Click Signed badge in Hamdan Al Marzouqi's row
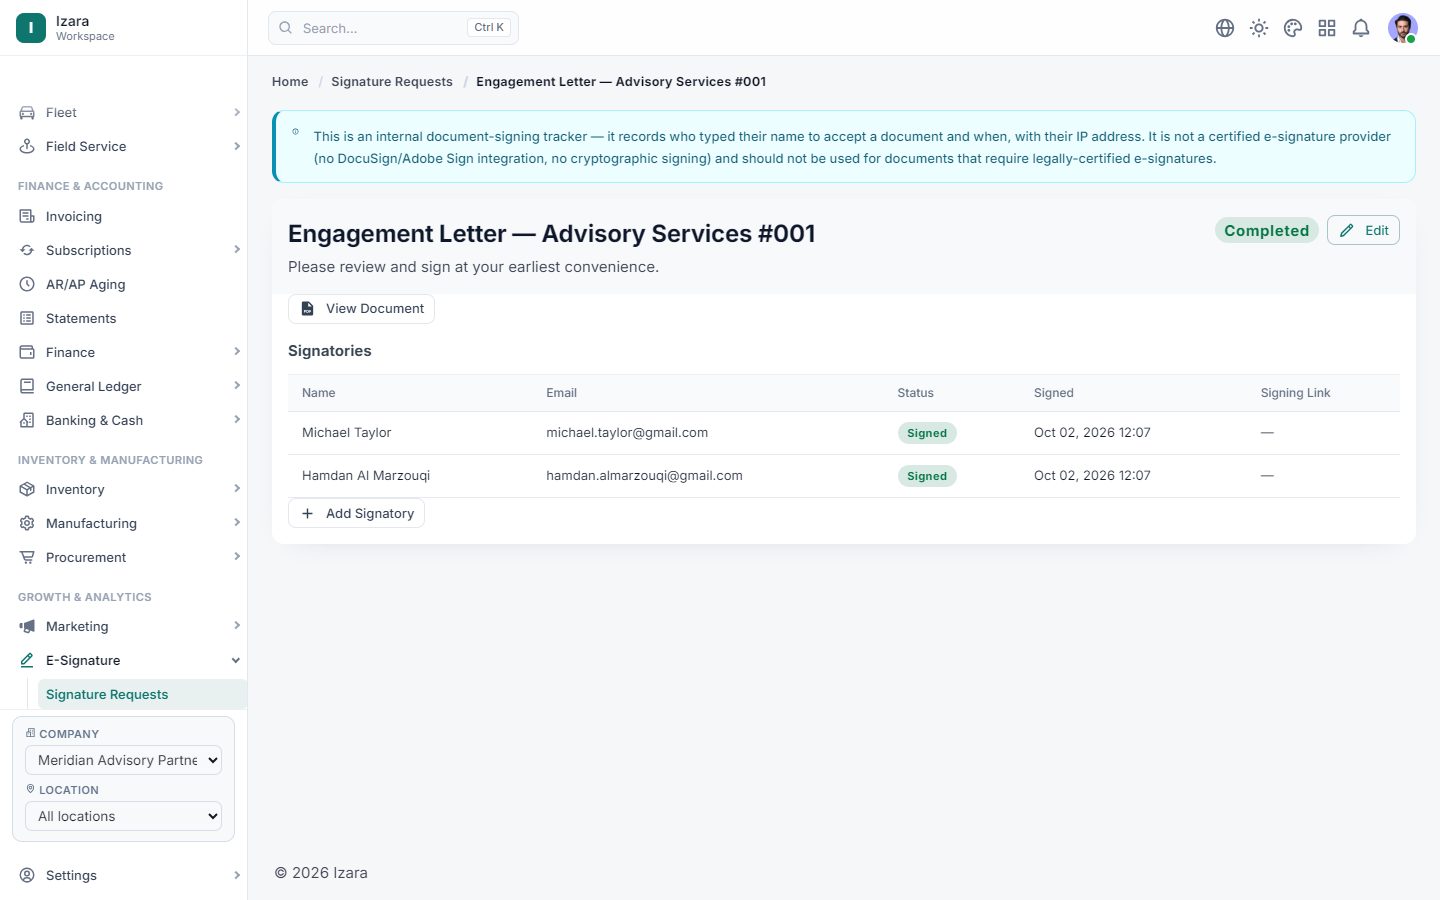The image size is (1440, 900). click(927, 476)
